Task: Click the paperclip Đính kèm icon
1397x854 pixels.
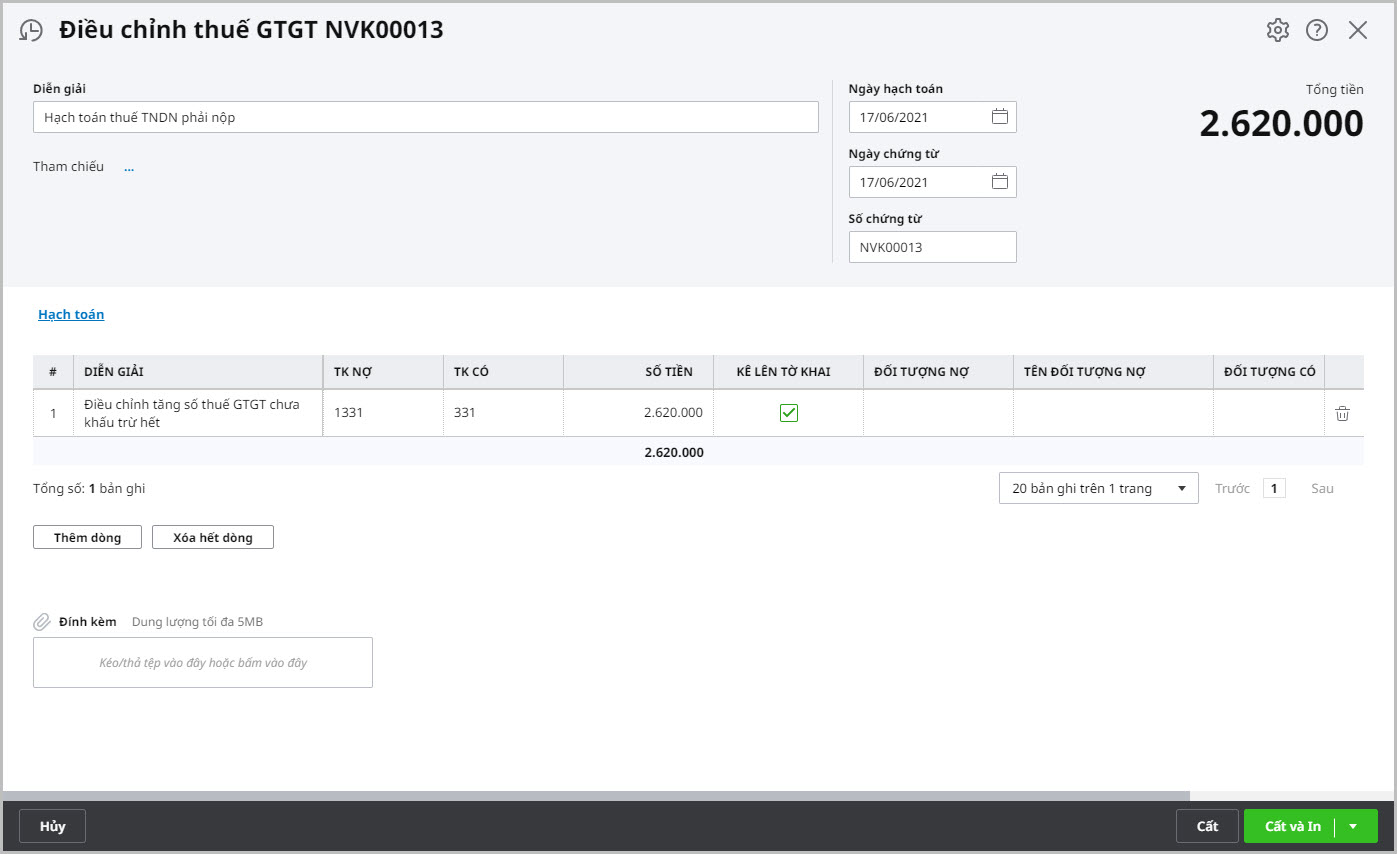Action: [42, 622]
